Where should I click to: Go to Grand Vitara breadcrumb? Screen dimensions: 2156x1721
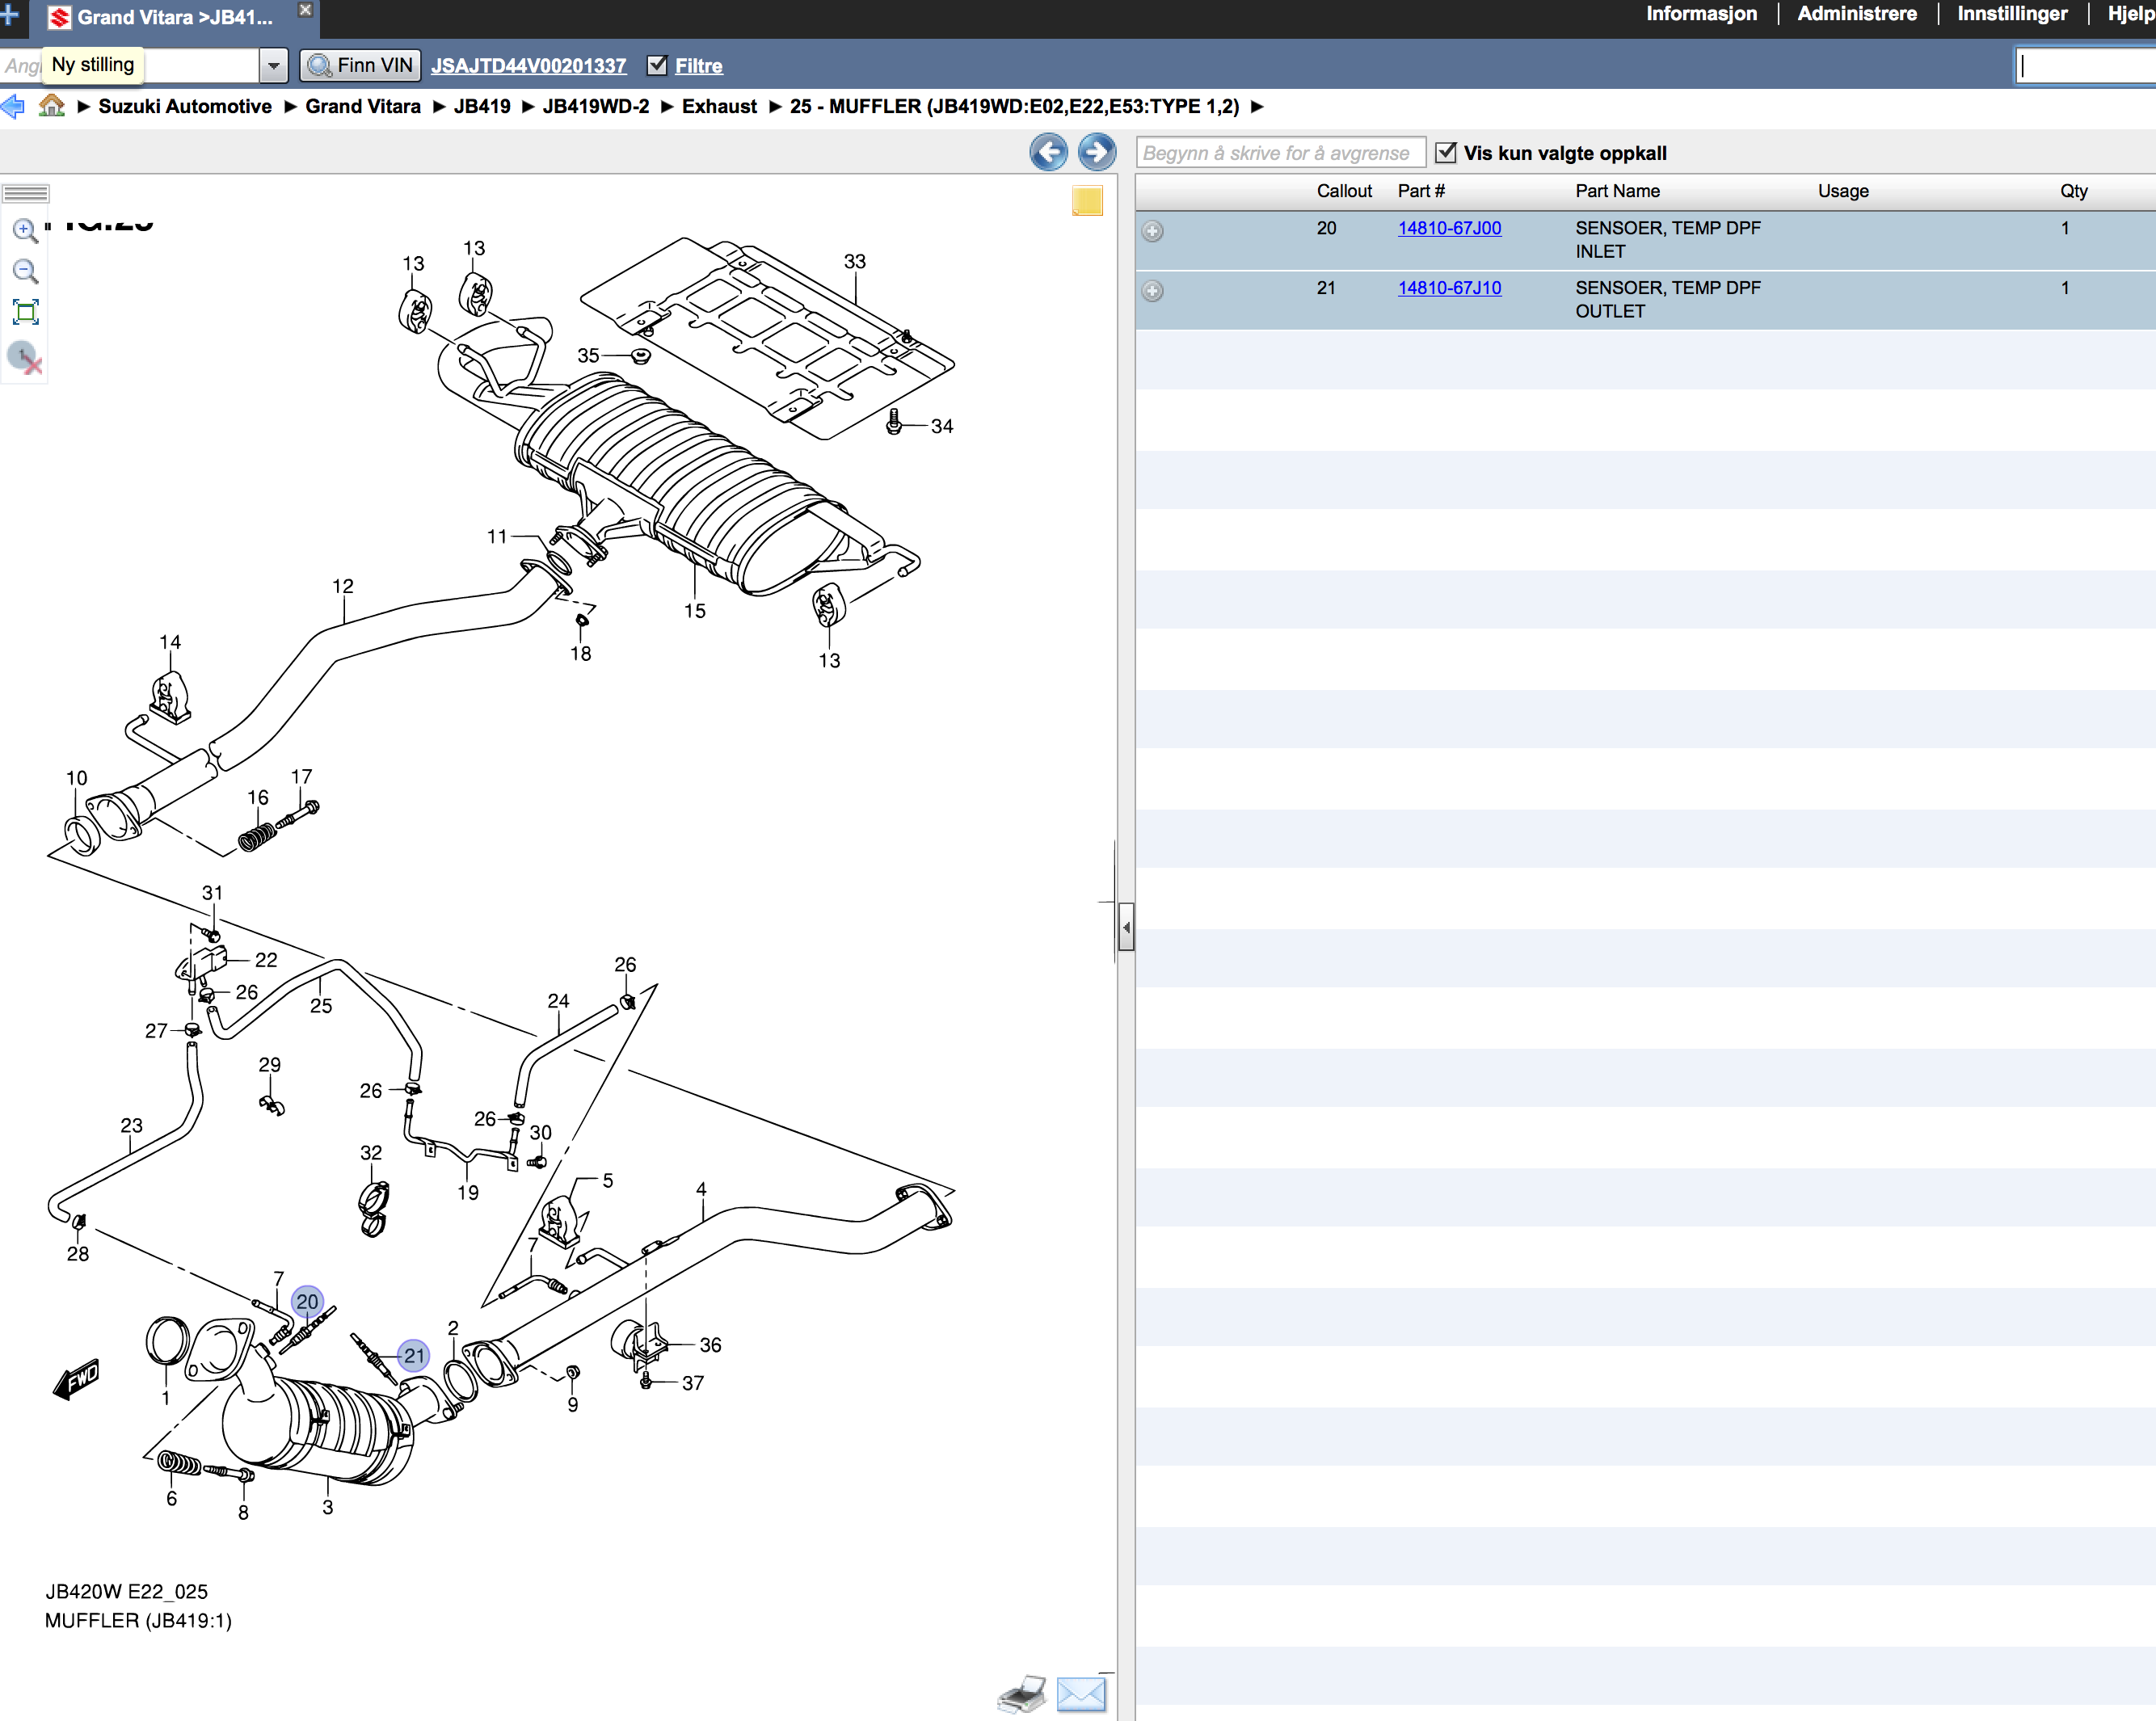pyautogui.click(x=363, y=106)
